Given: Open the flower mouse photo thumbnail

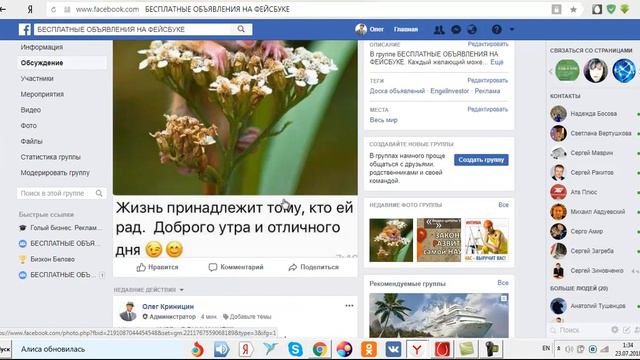Looking at the screenshot, I should click(391, 240).
